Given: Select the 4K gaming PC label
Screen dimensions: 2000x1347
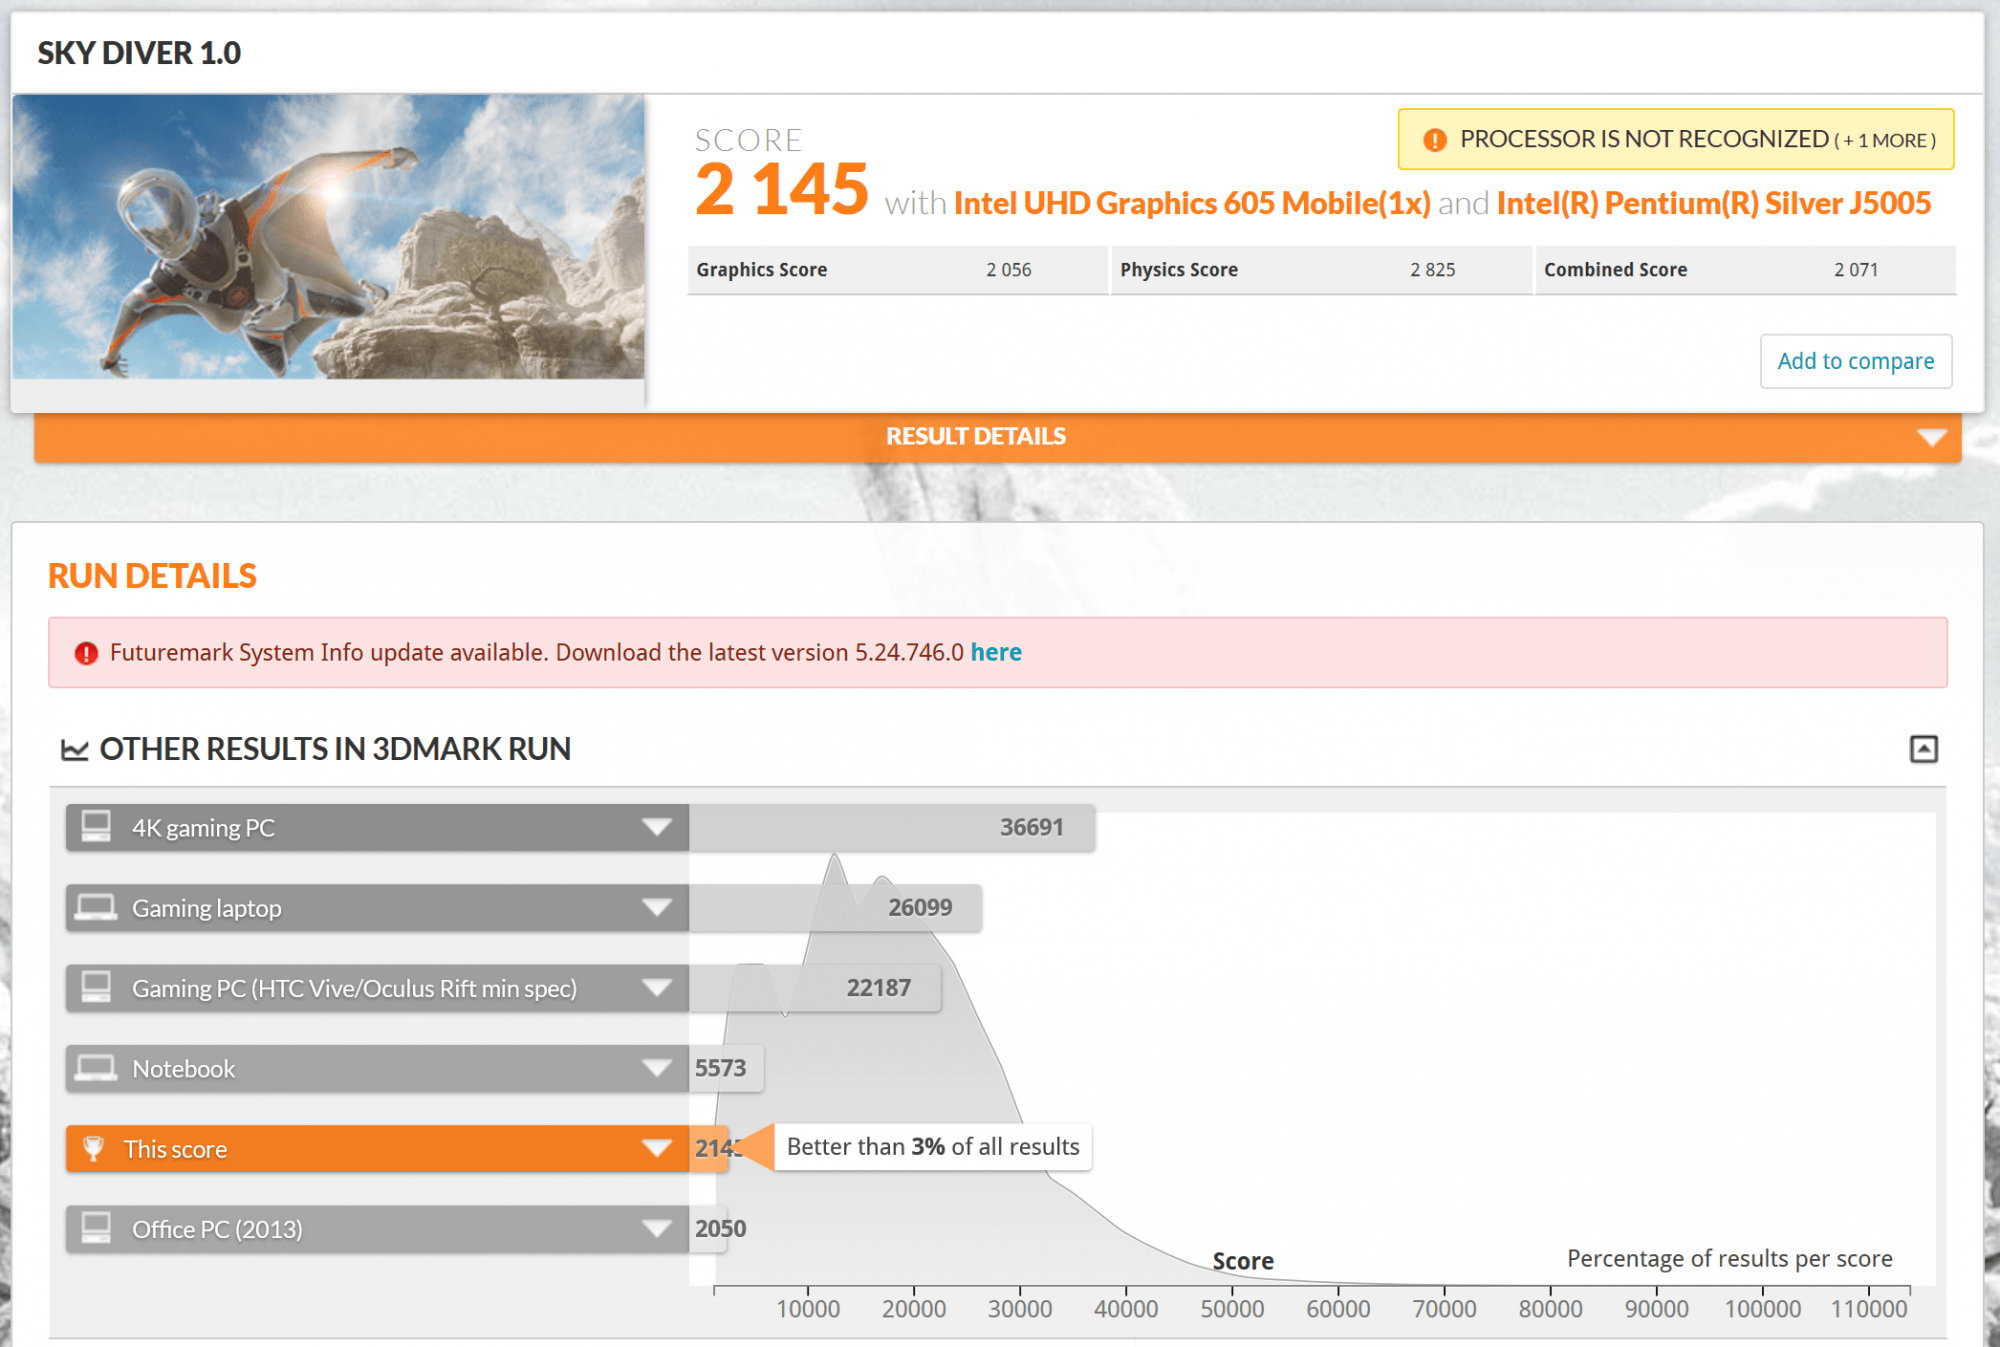Looking at the screenshot, I should pos(203,828).
